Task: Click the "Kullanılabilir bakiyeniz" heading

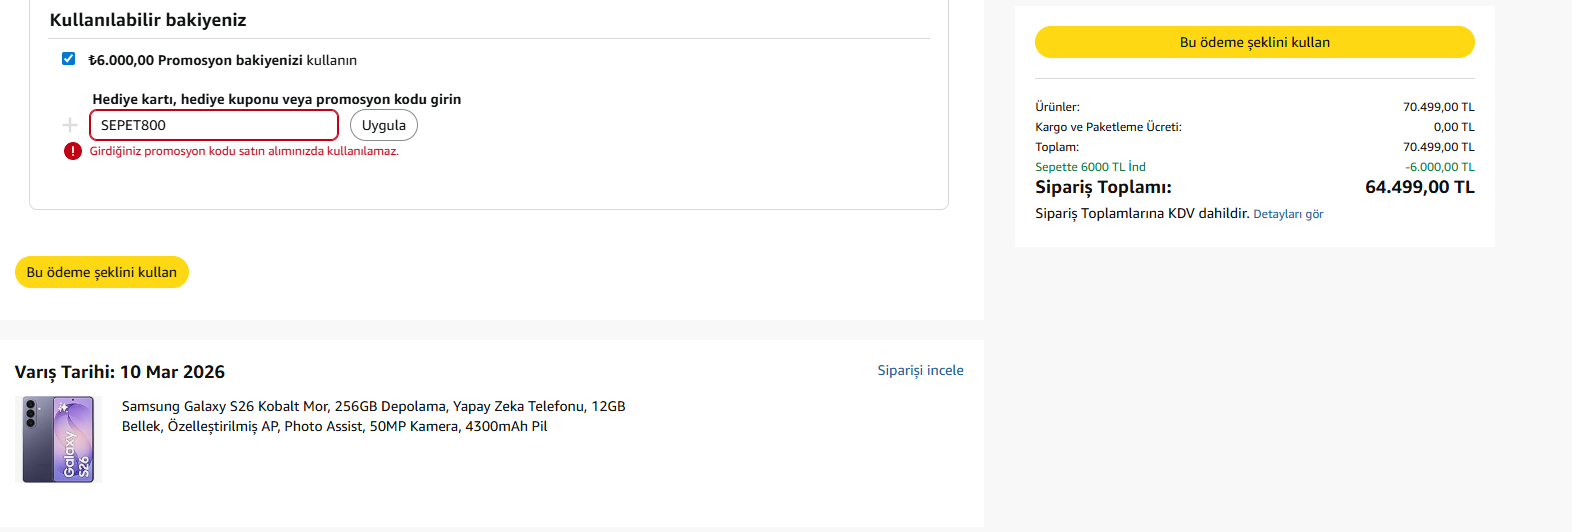Action: (148, 20)
